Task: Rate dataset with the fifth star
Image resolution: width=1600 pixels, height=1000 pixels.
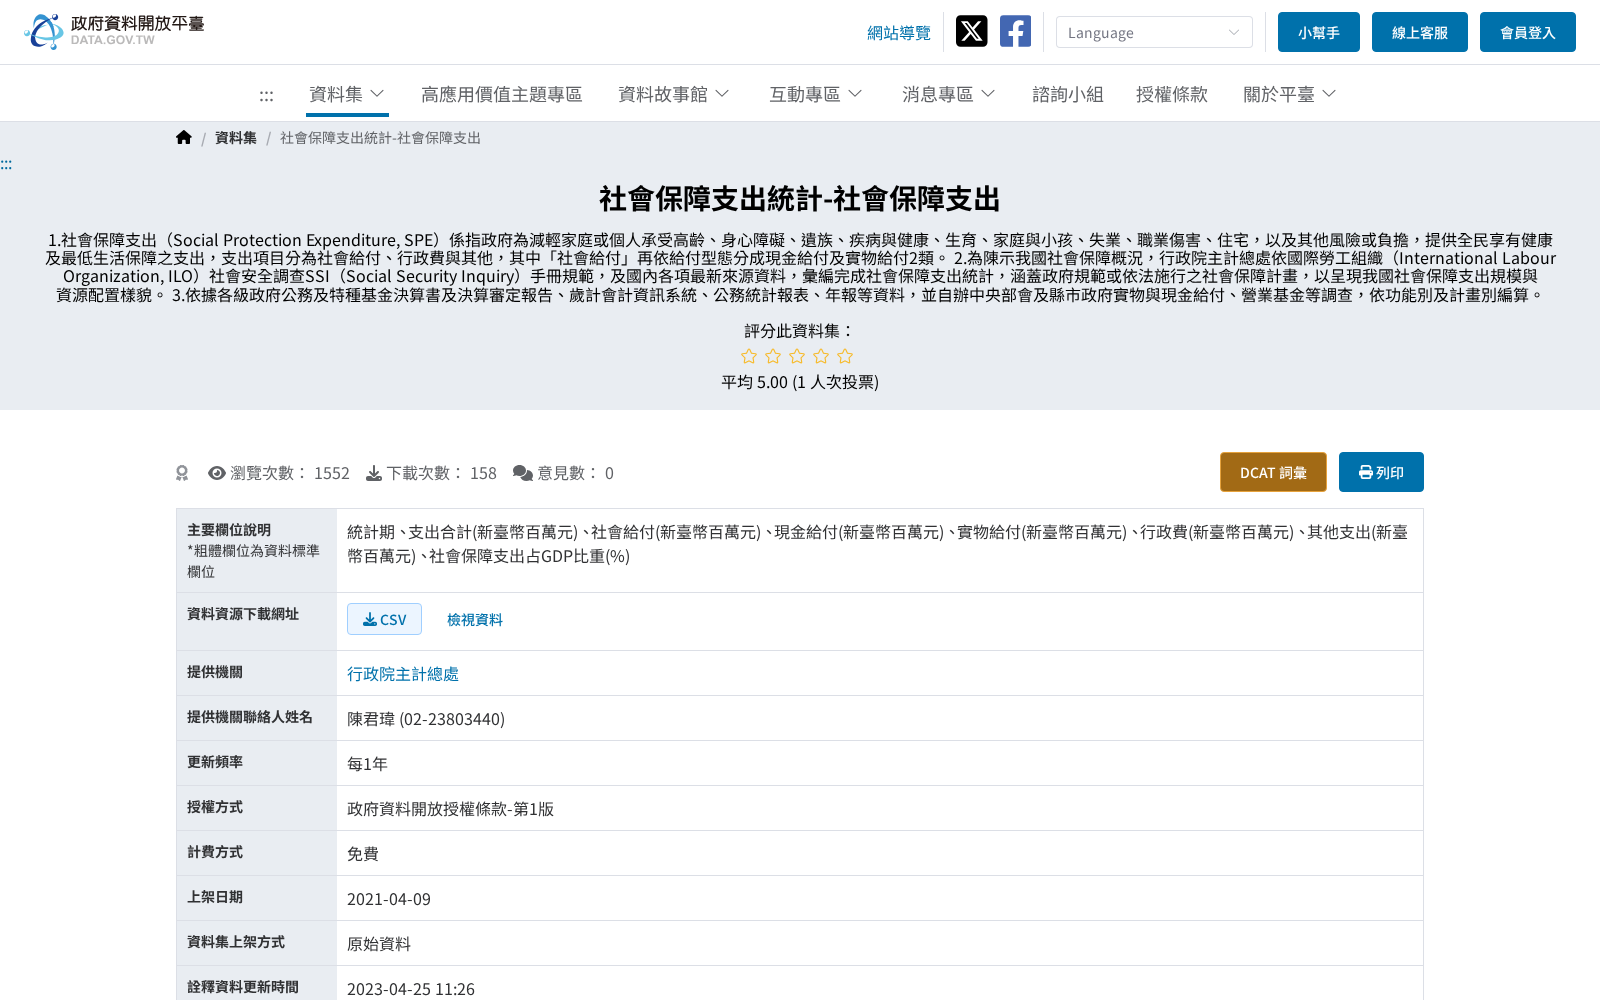Action: (x=845, y=356)
